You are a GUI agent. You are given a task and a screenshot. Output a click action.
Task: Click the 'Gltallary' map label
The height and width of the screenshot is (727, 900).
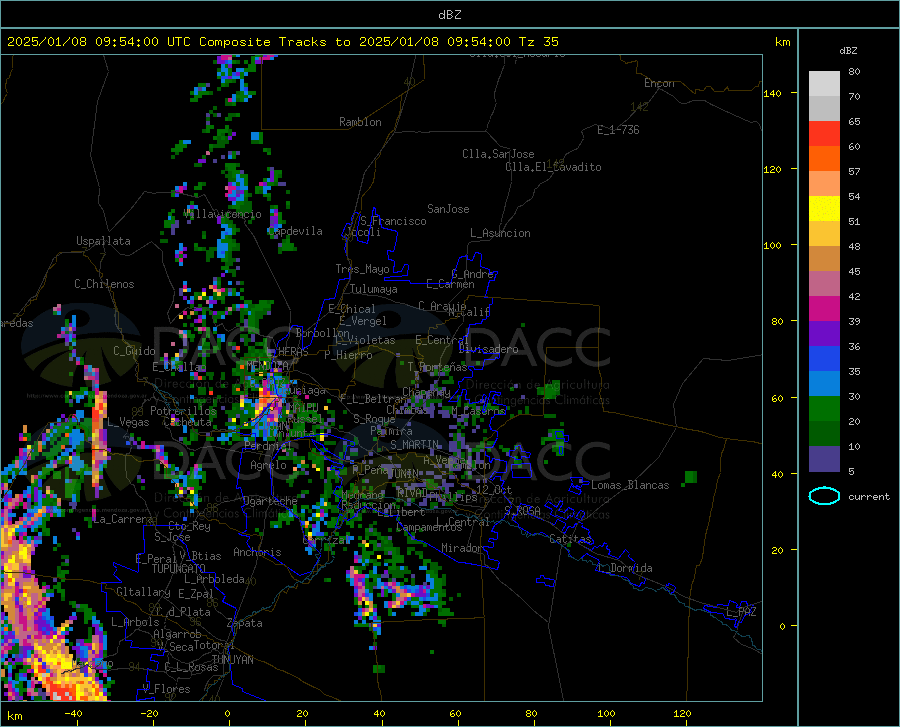click(x=143, y=592)
